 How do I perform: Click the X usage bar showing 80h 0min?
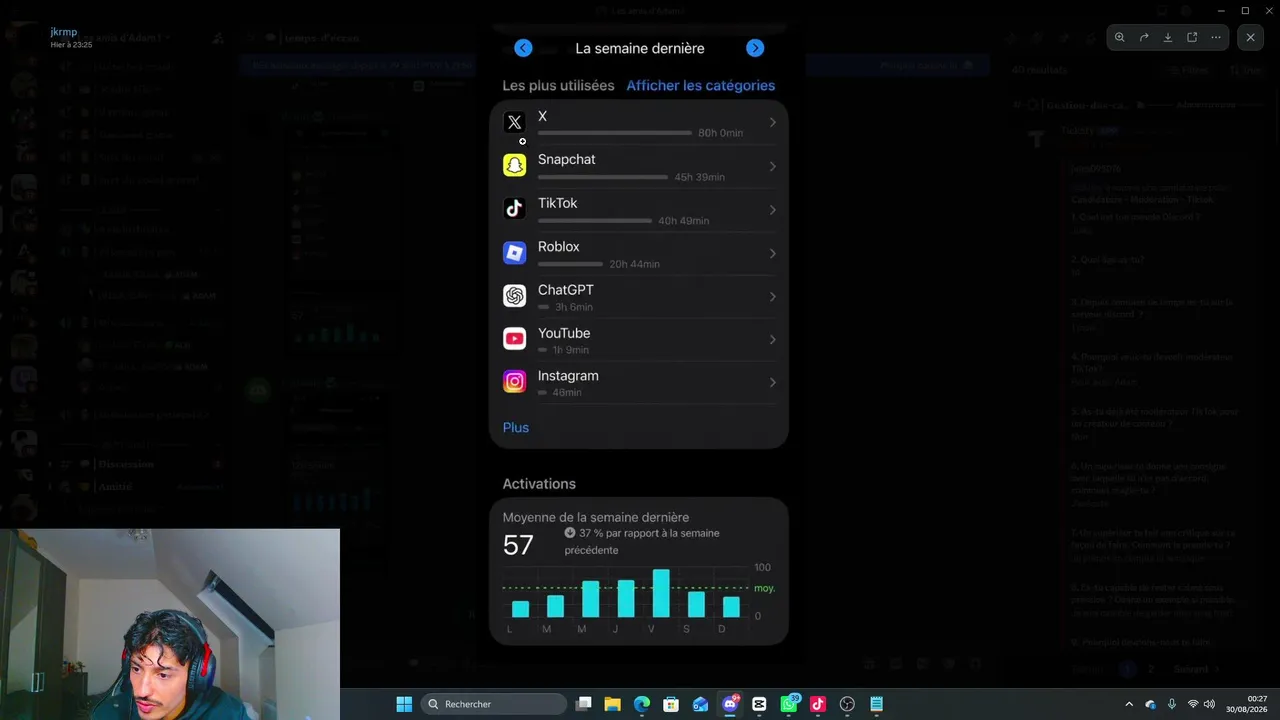pos(615,133)
